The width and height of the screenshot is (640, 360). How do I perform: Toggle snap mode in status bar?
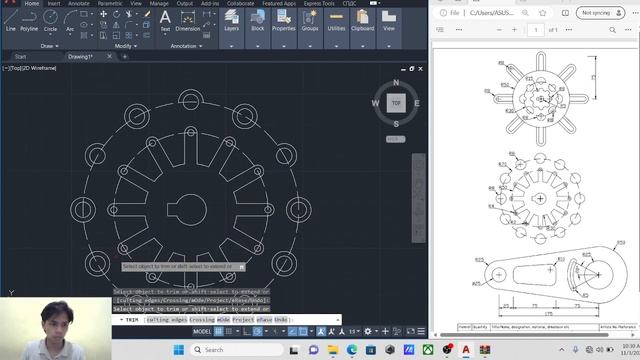229,331
